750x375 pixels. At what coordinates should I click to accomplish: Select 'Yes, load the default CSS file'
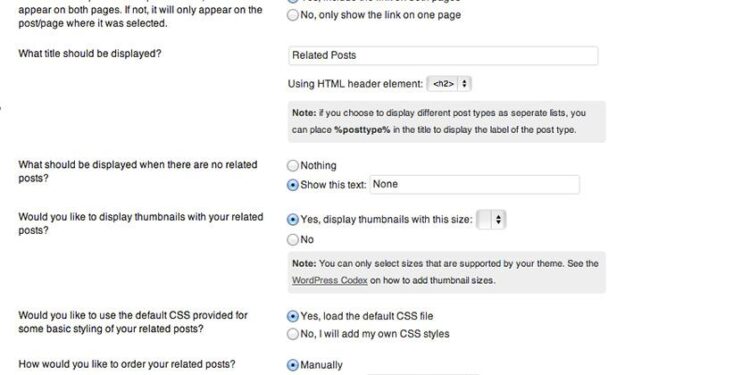(x=293, y=316)
